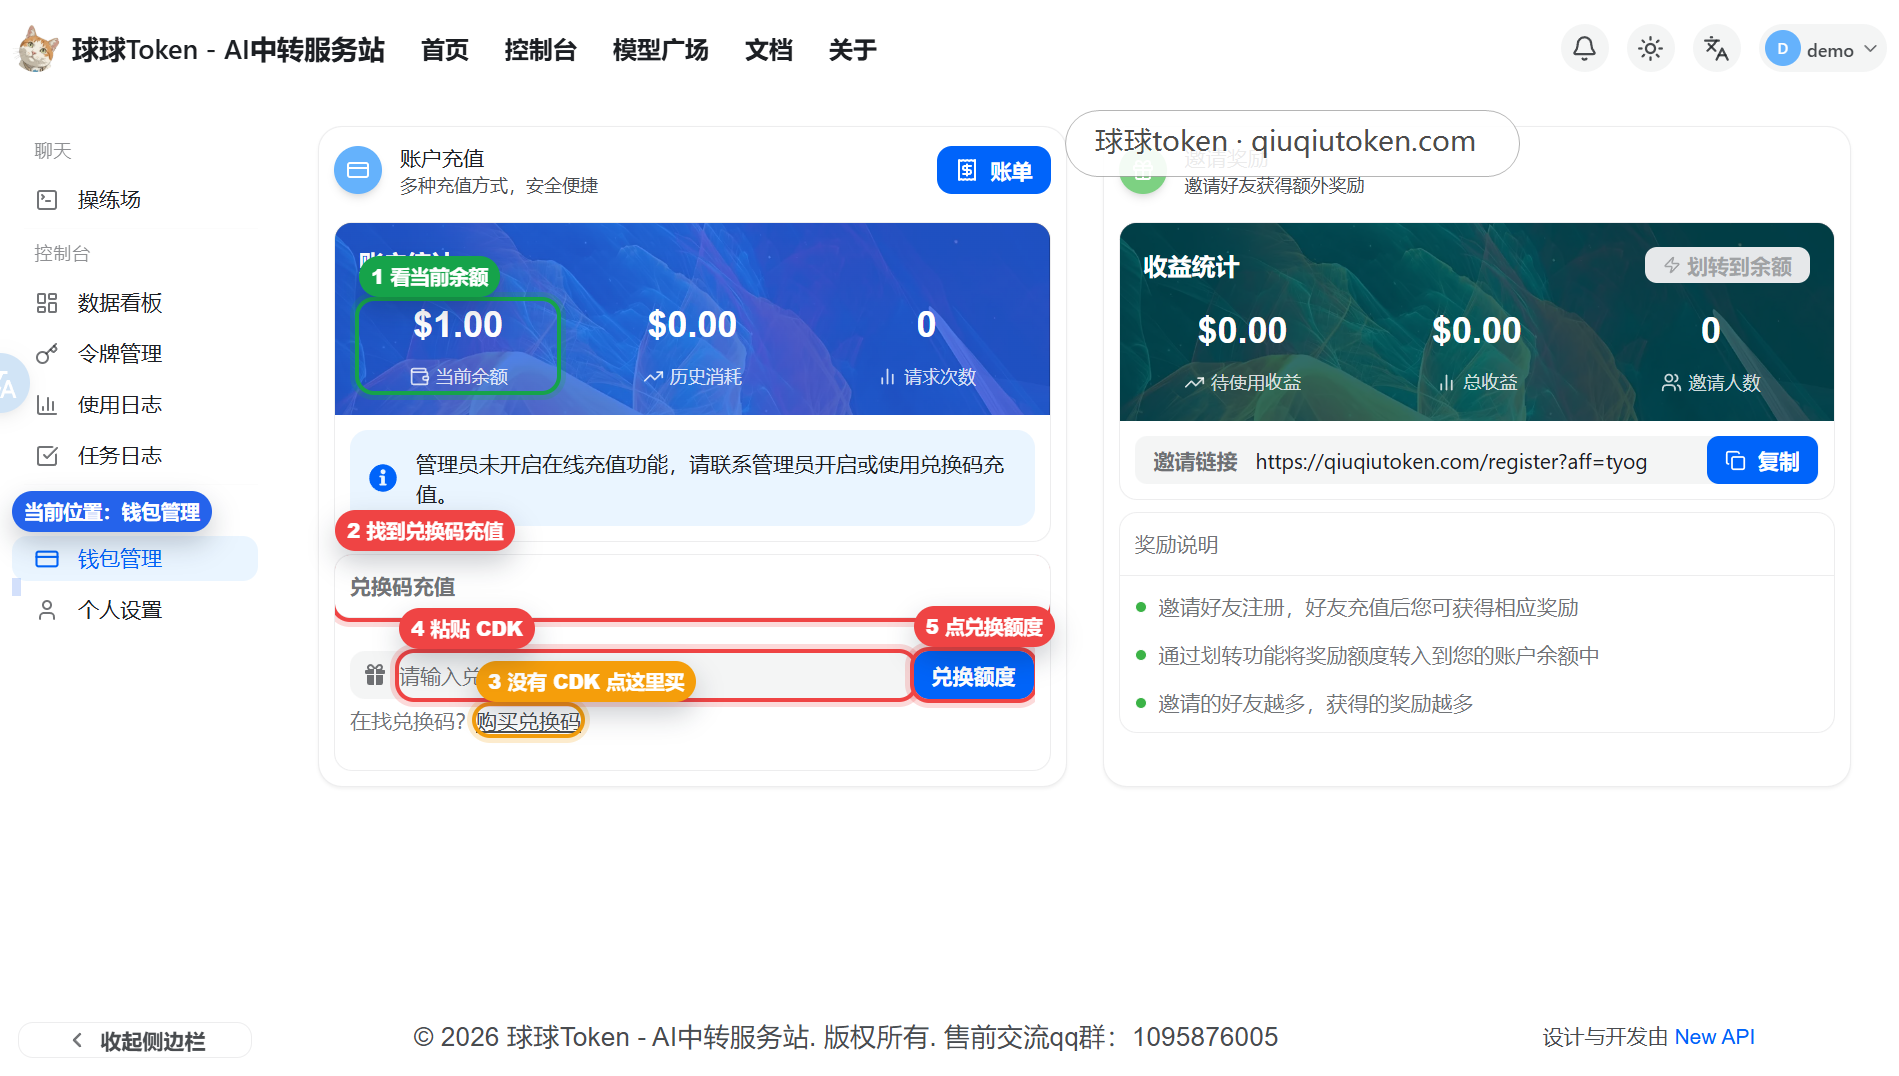
Task: Click the 总收益 bar chart icon
Action: click(1446, 383)
